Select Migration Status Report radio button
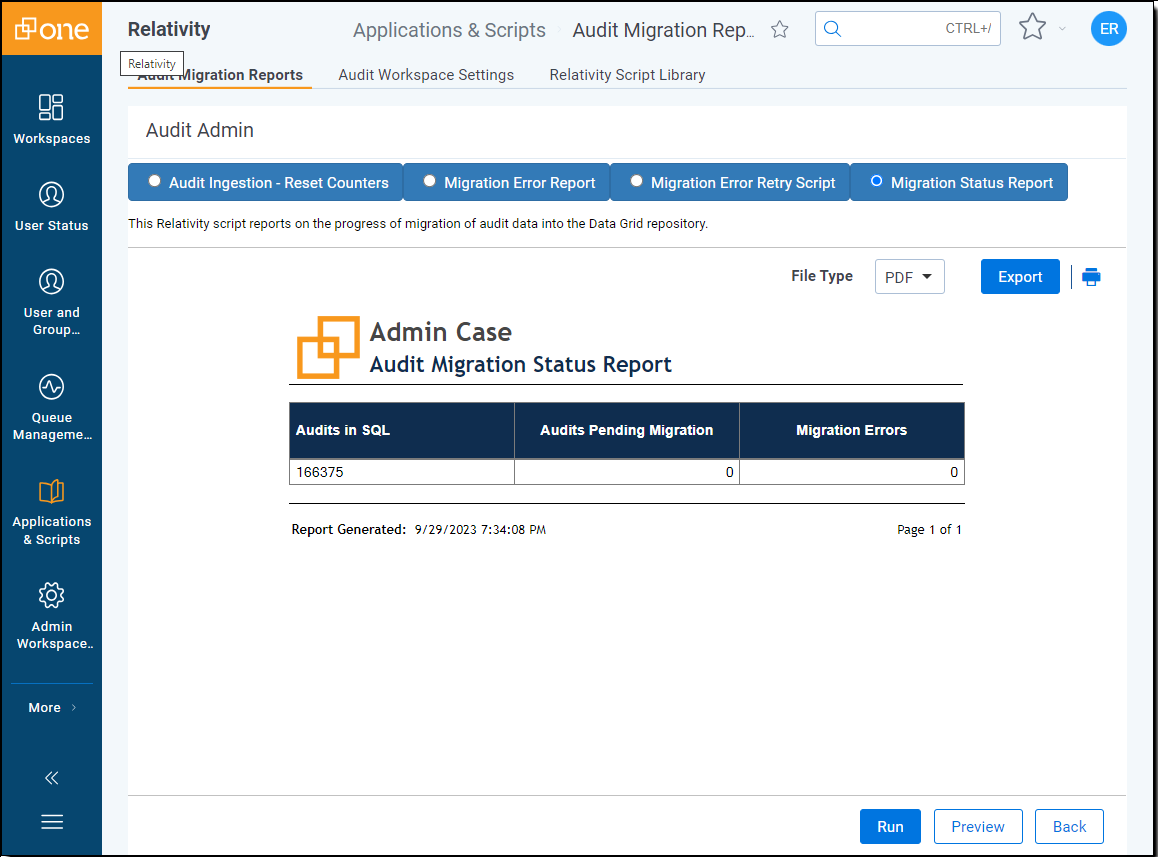The image size is (1158, 857). coord(877,182)
